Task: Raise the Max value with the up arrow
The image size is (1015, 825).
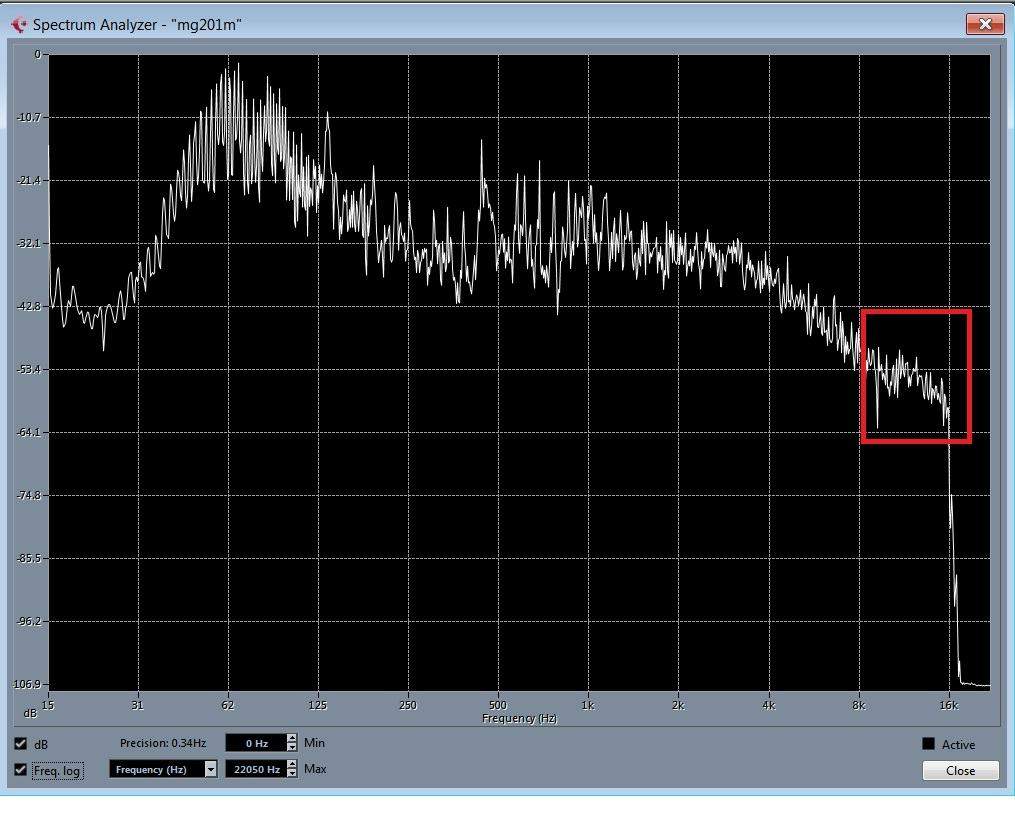Action: click(292, 765)
